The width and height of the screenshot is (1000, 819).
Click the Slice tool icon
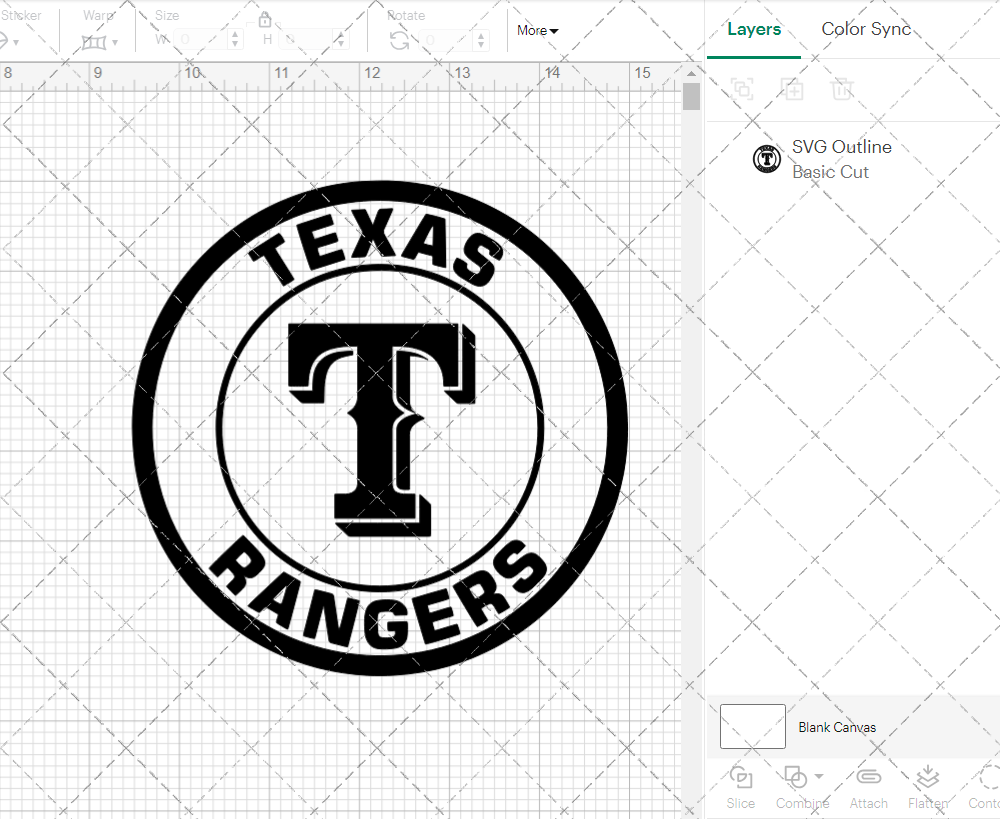click(x=741, y=778)
